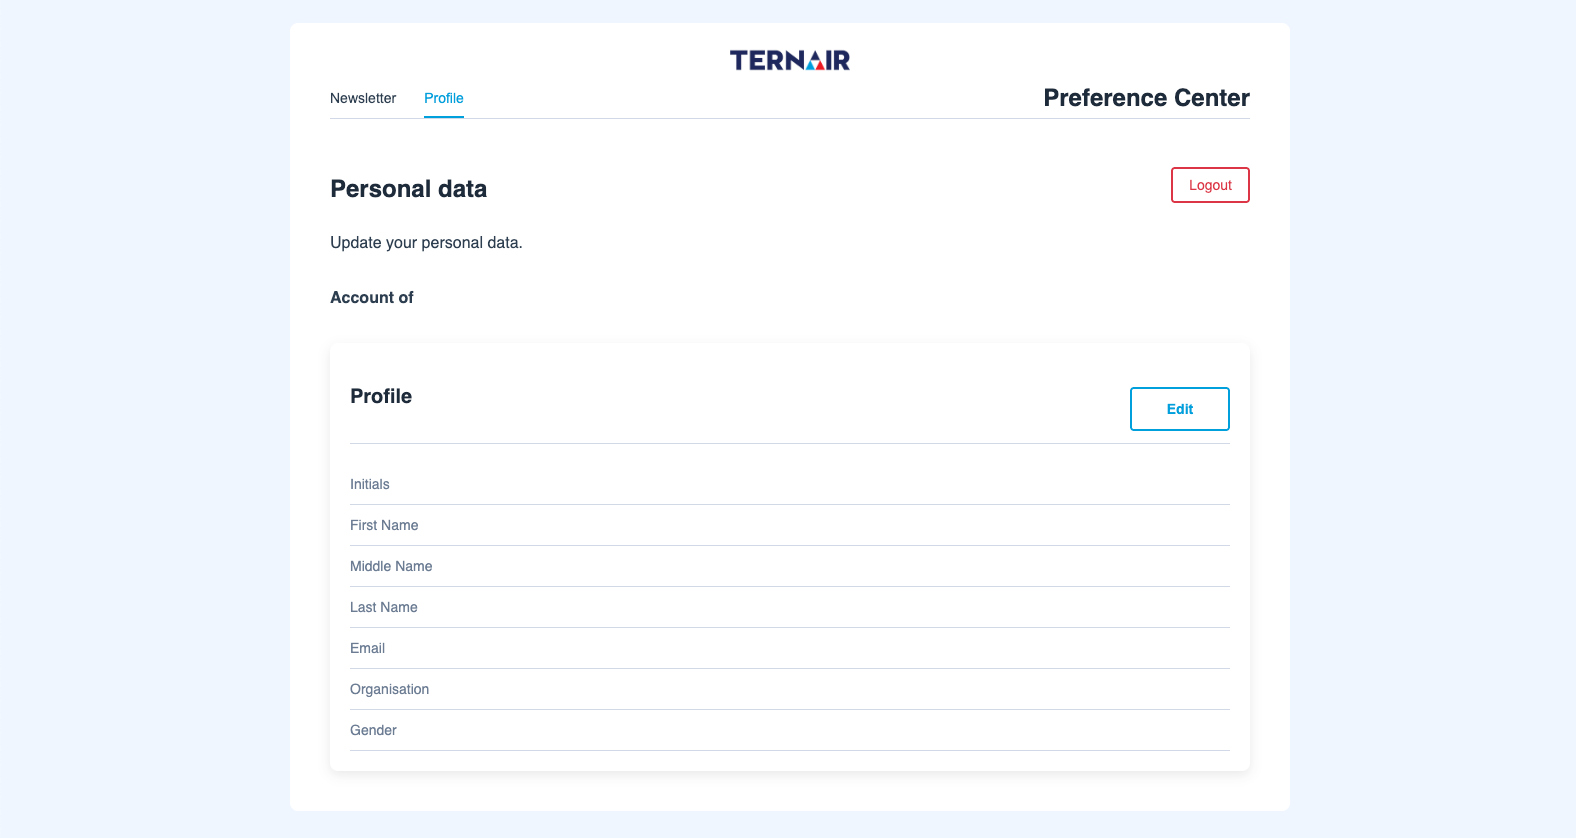The image size is (1576, 838).
Task: Click the 'Account of' label
Action: tap(372, 297)
